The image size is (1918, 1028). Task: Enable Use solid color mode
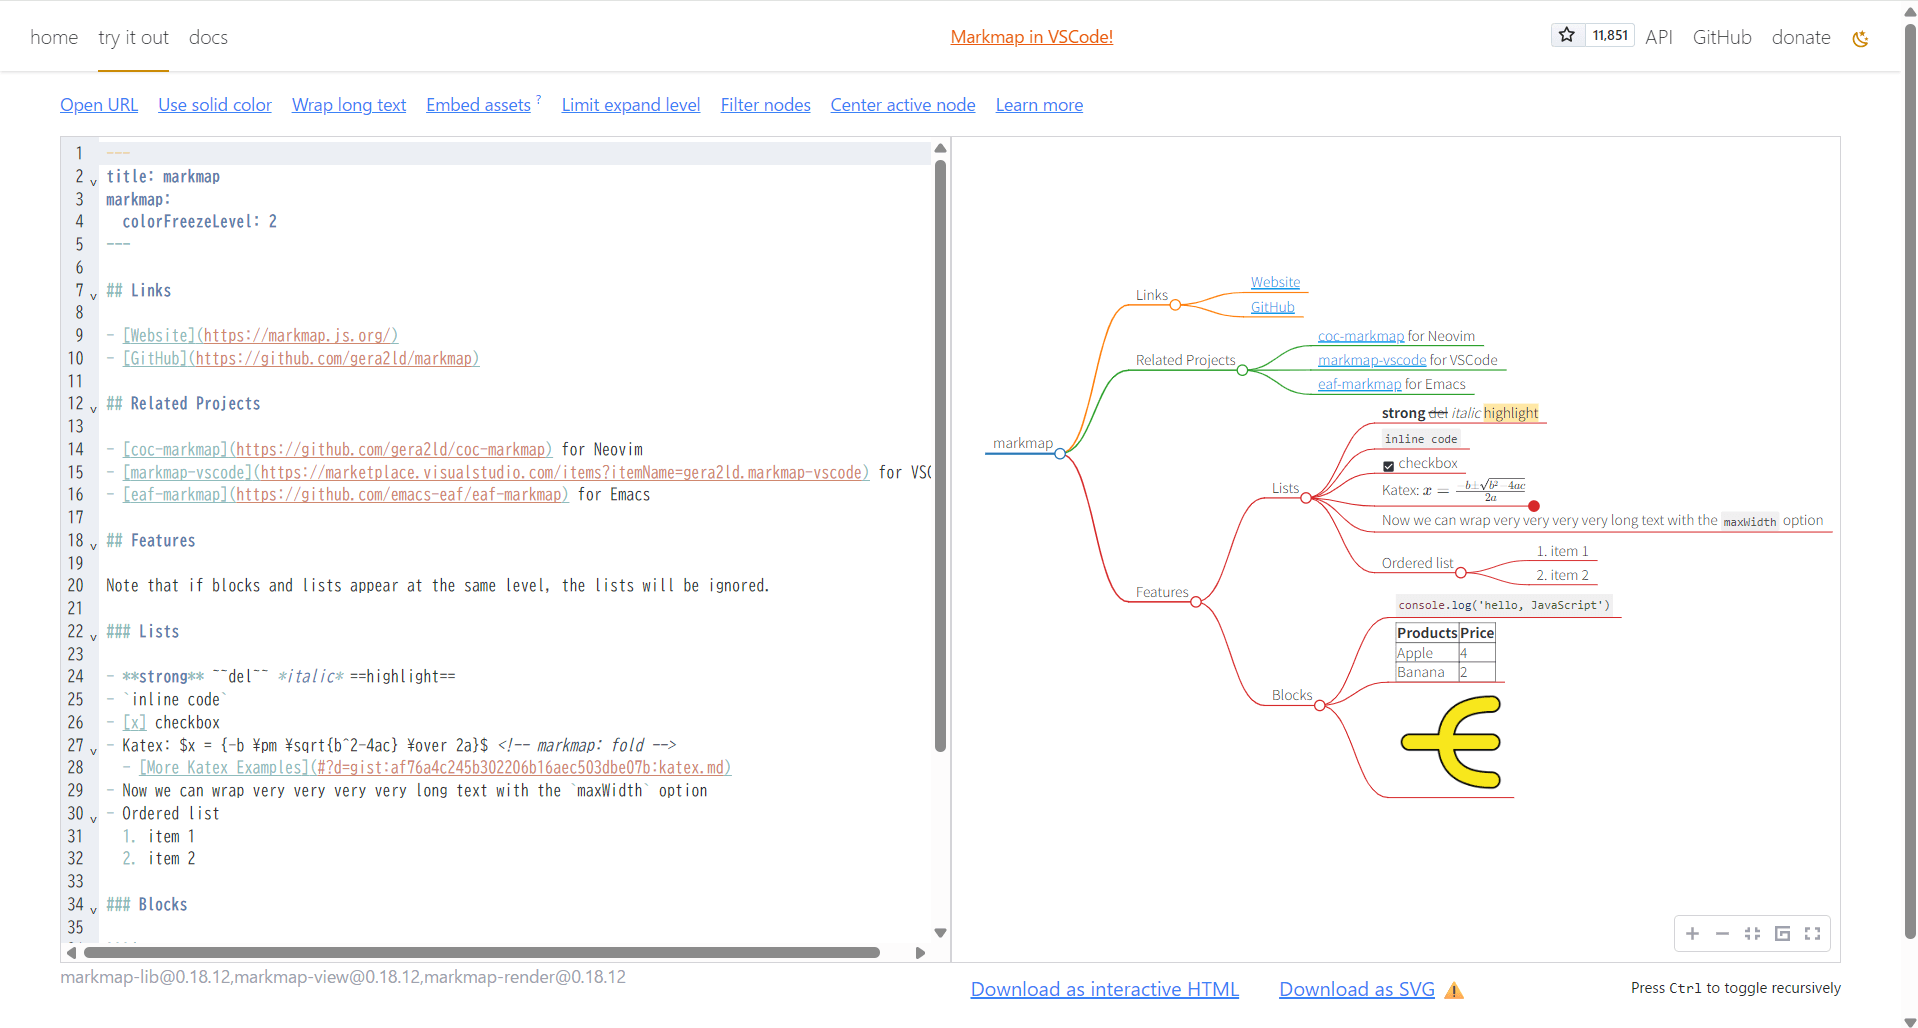[214, 104]
